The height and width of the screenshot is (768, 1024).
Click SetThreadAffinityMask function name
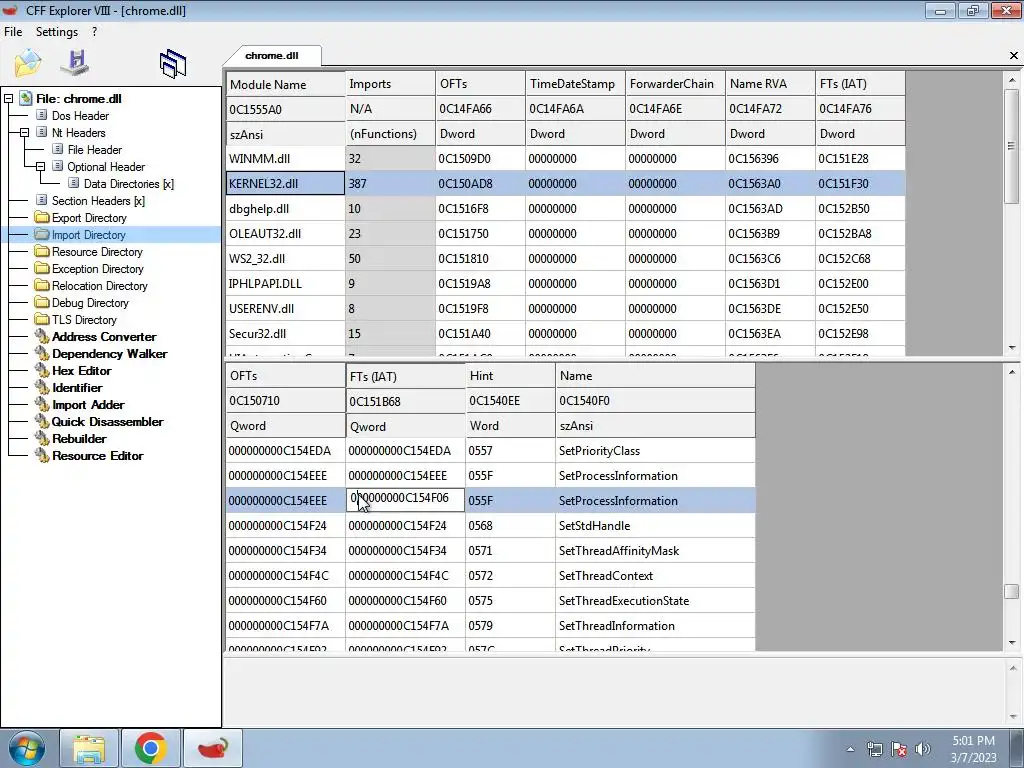[x=618, y=551]
